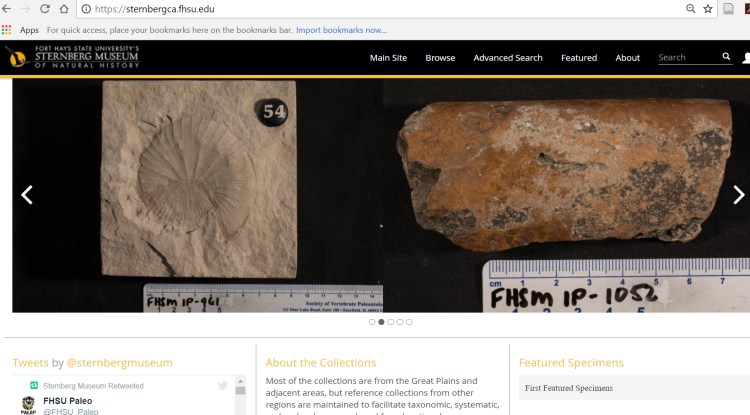Select the second carousel indicator dot

point(381,322)
